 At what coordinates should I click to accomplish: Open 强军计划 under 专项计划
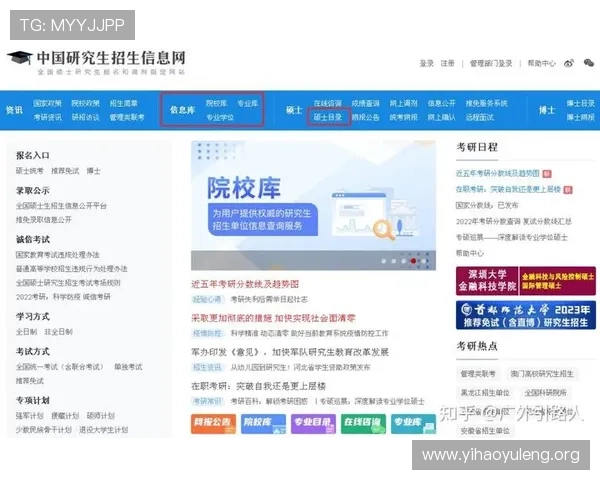[x=30, y=416]
